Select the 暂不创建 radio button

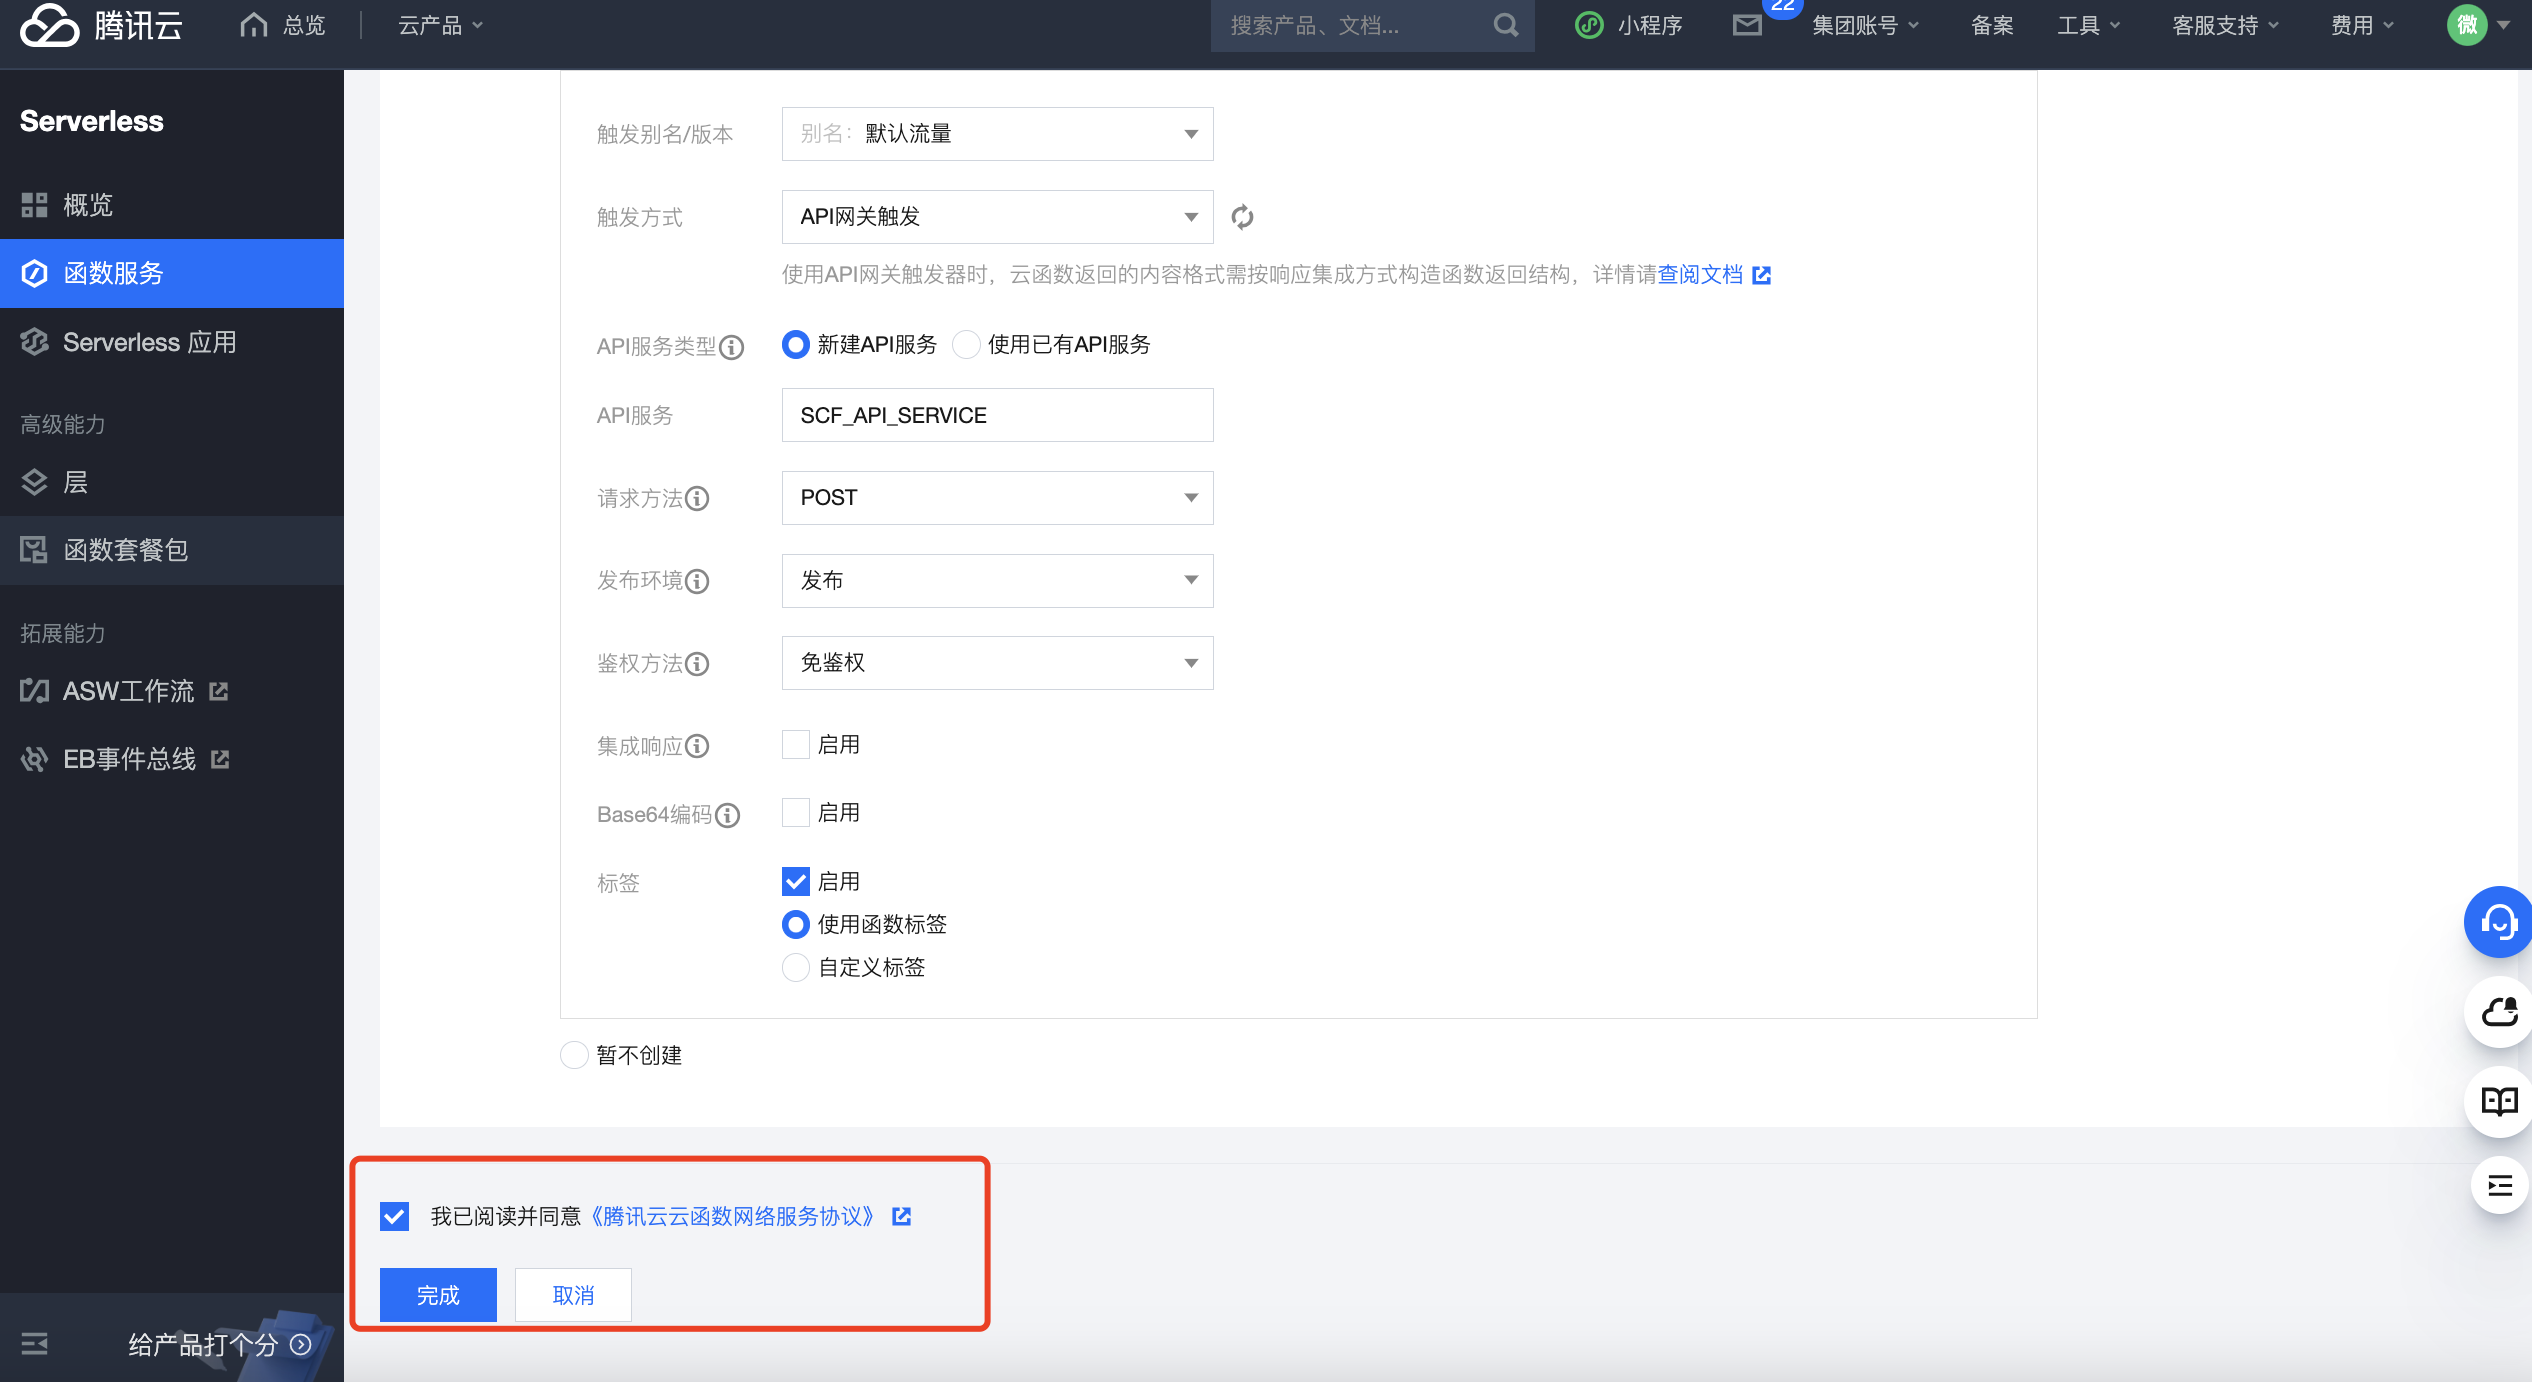574,1055
